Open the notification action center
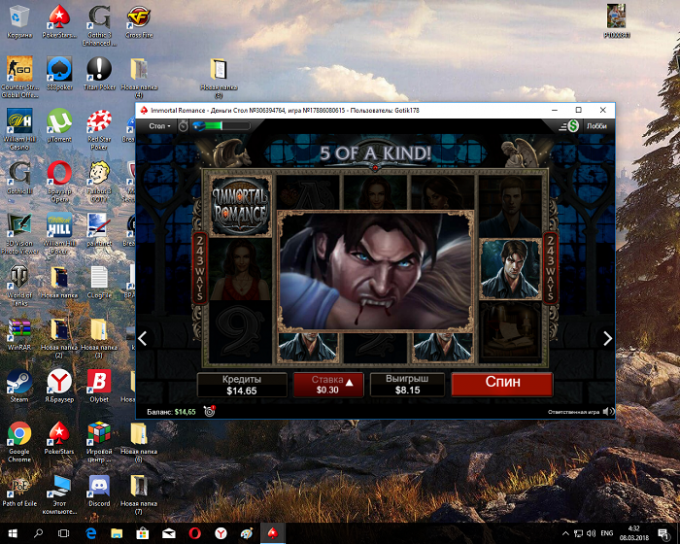 (x=664, y=533)
